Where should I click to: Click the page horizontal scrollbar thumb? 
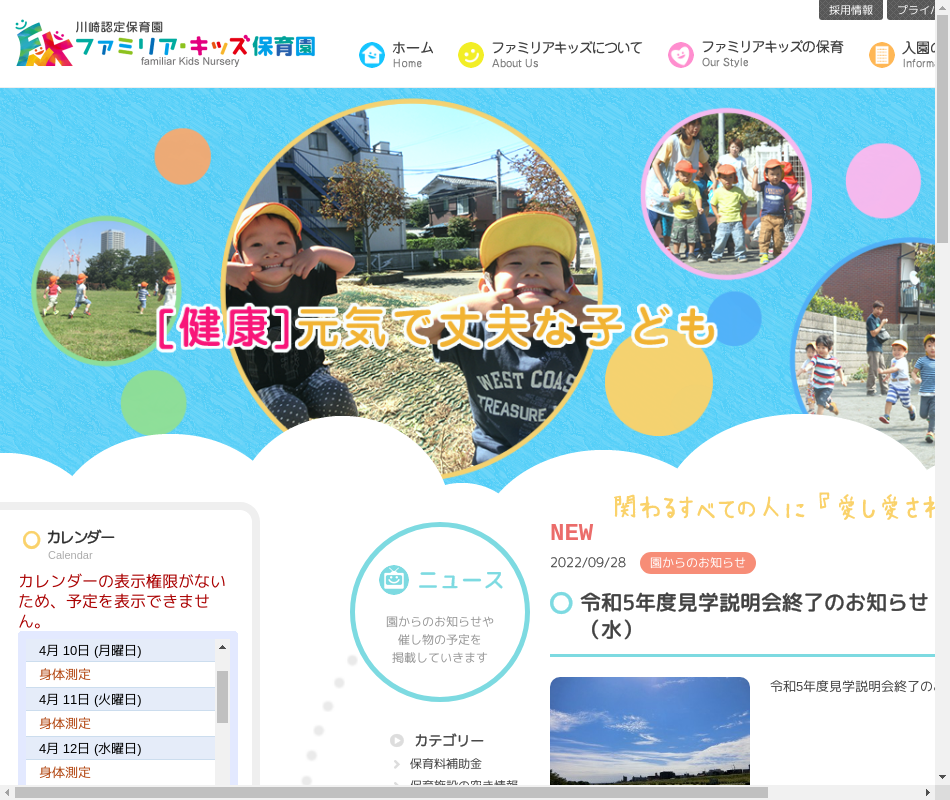[391, 793]
